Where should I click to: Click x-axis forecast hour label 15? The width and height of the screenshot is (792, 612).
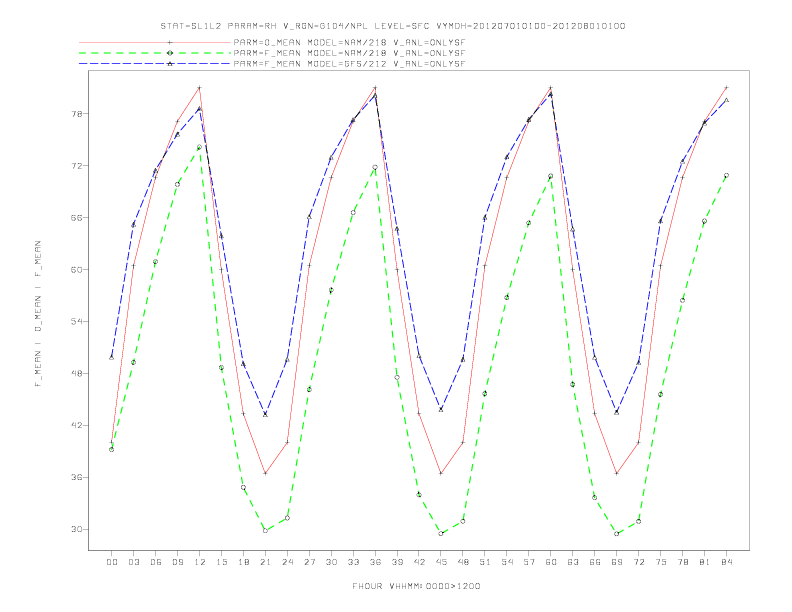pyautogui.click(x=221, y=562)
